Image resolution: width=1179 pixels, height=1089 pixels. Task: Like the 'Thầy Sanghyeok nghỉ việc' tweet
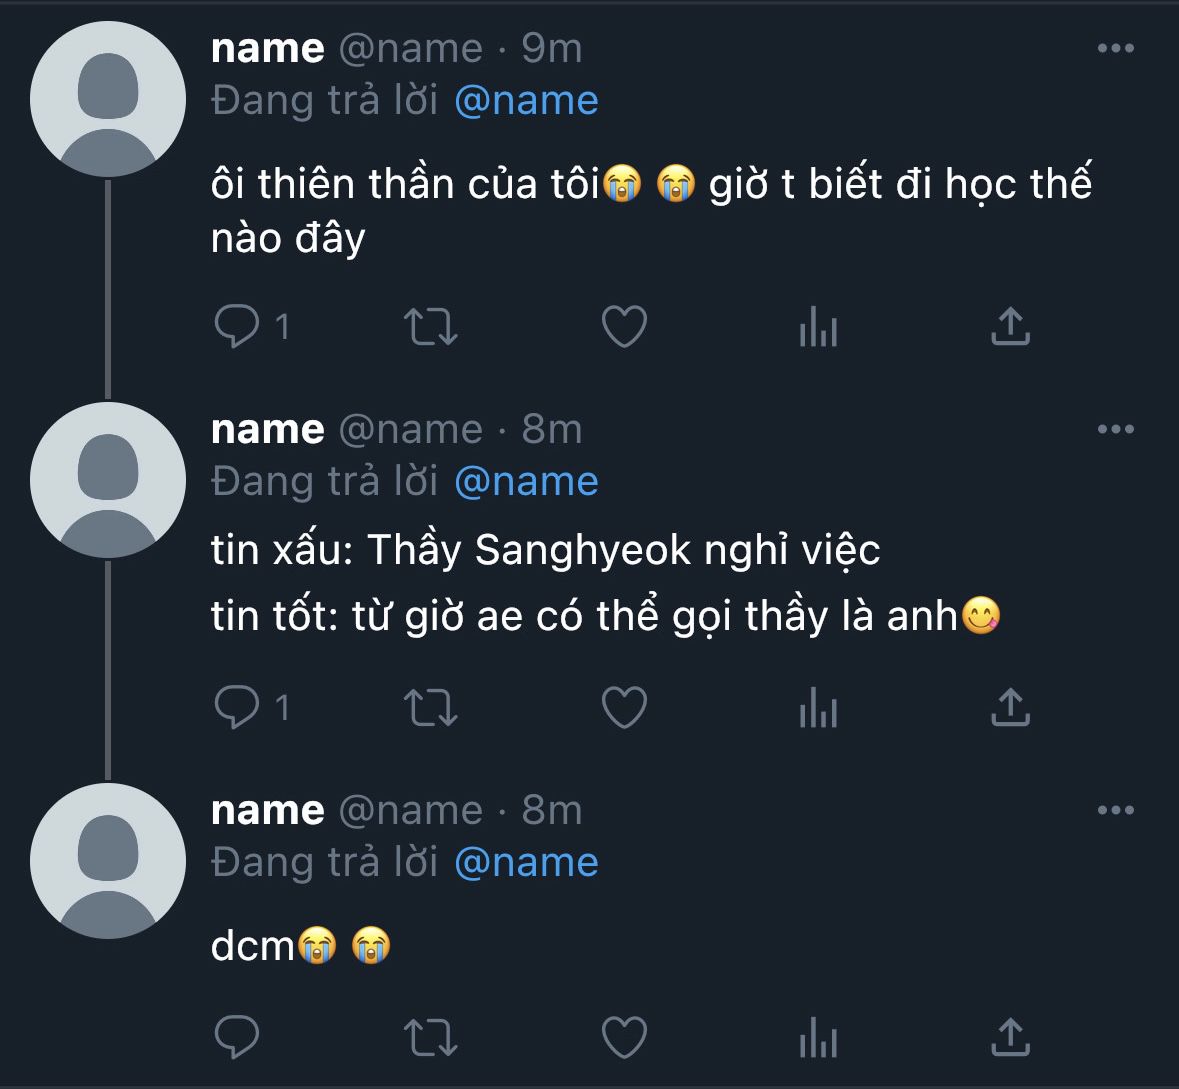point(624,707)
